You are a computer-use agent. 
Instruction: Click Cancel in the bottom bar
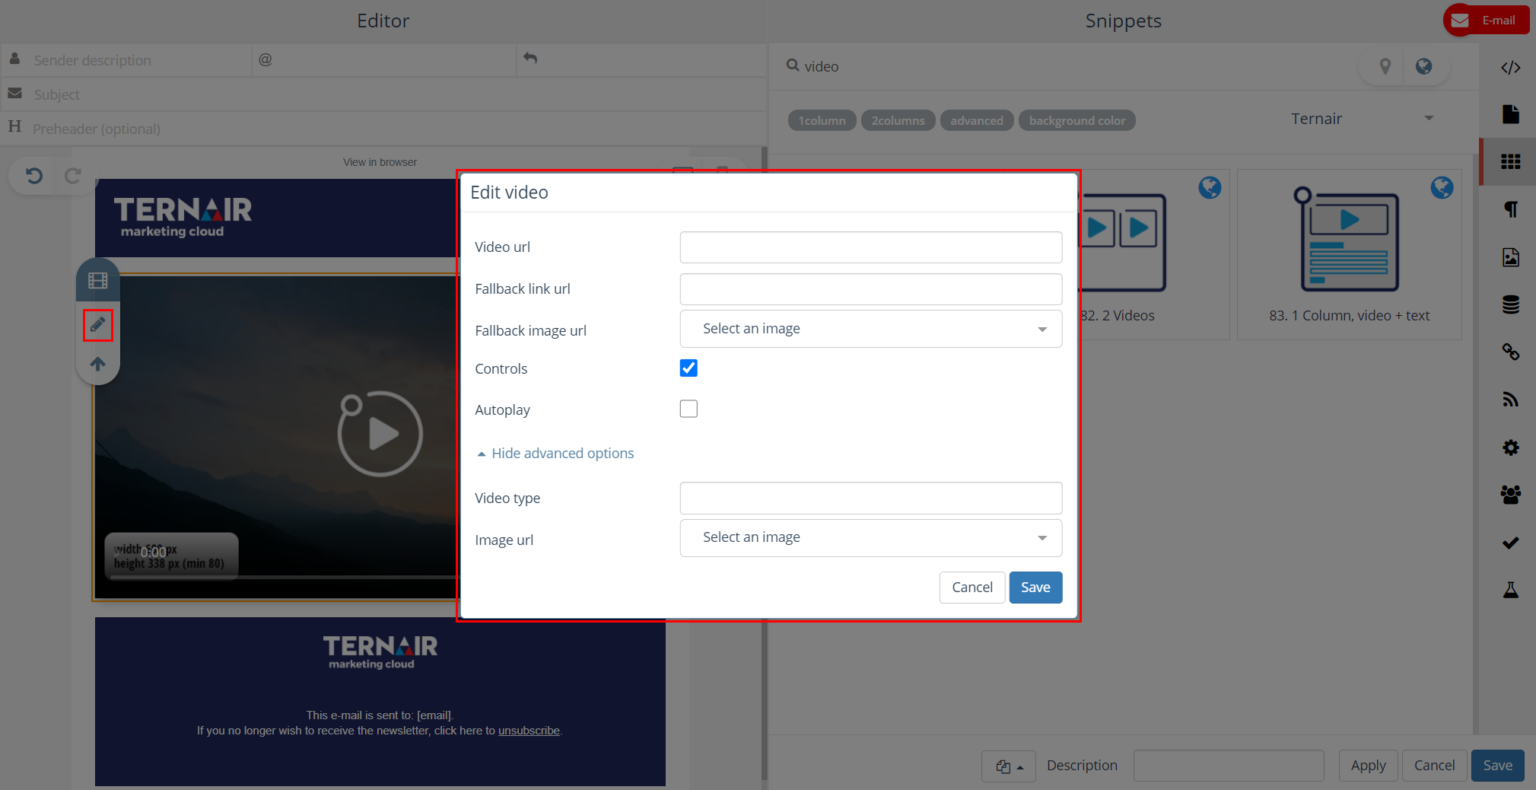(x=1434, y=766)
